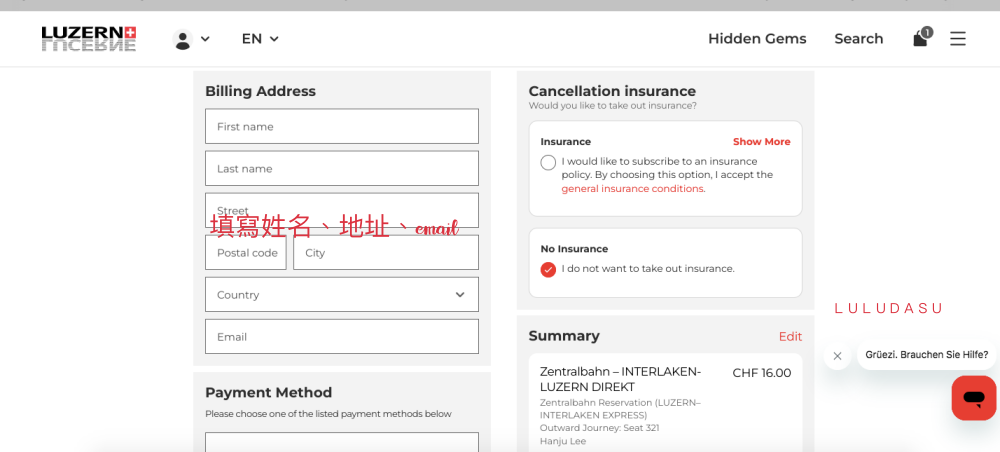Image resolution: width=1000 pixels, height=452 pixels.
Task: Click the Outward Journey: Seat 321 text
Action: point(599,428)
